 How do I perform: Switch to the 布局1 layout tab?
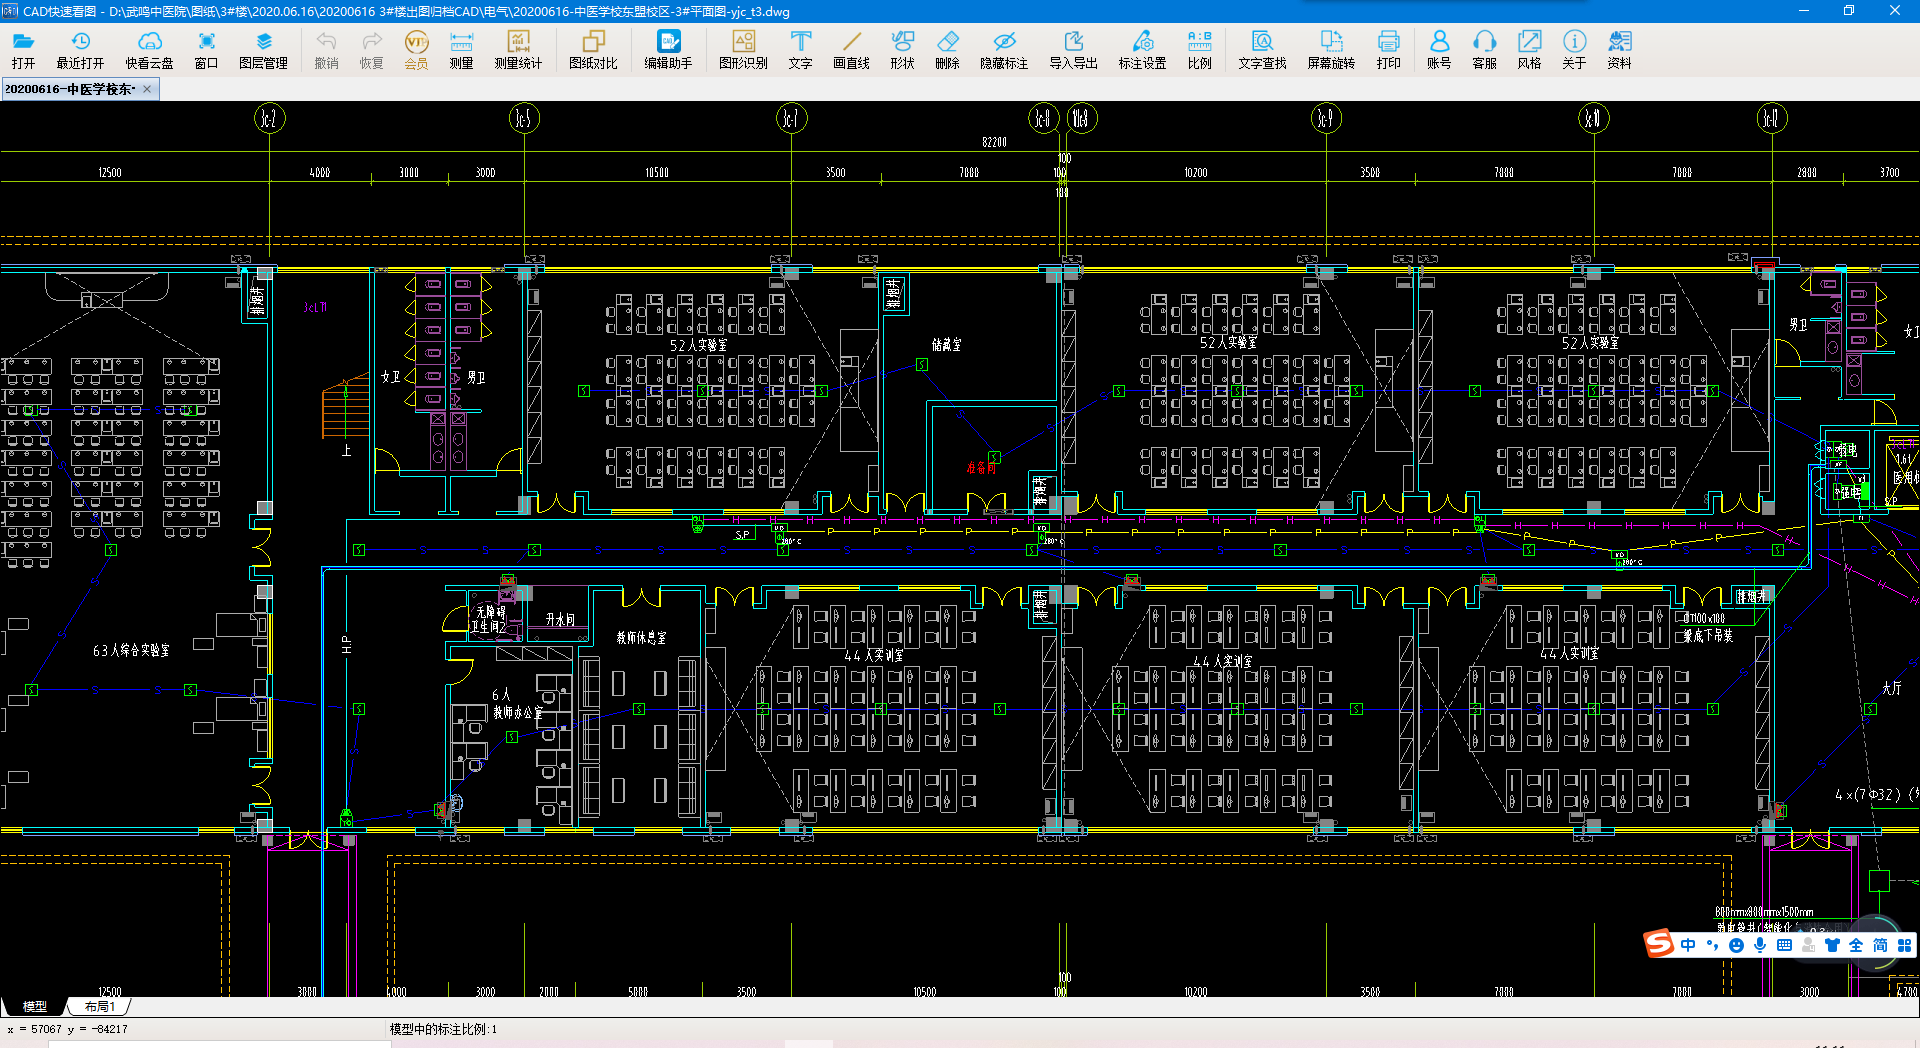click(99, 1006)
